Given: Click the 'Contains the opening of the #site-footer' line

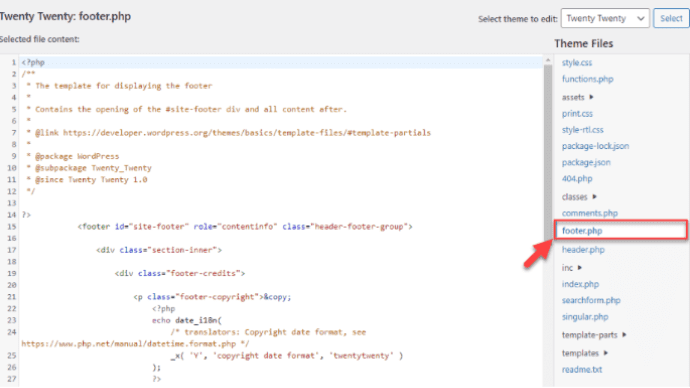Looking at the screenshot, I should tap(186, 109).
